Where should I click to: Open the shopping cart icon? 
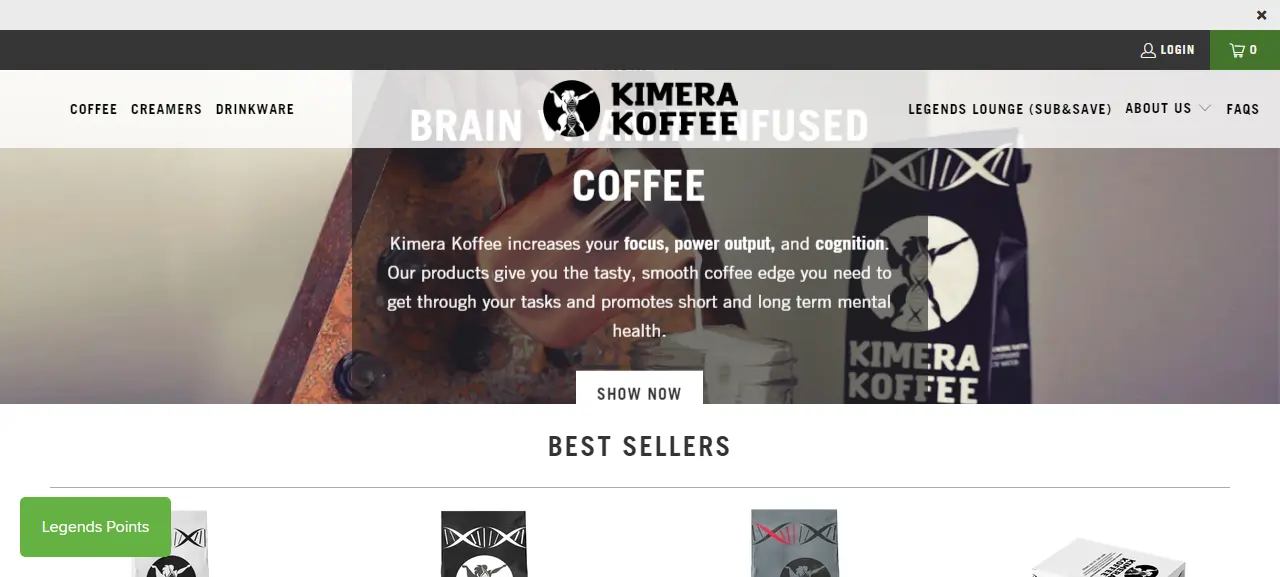point(1237,50)
